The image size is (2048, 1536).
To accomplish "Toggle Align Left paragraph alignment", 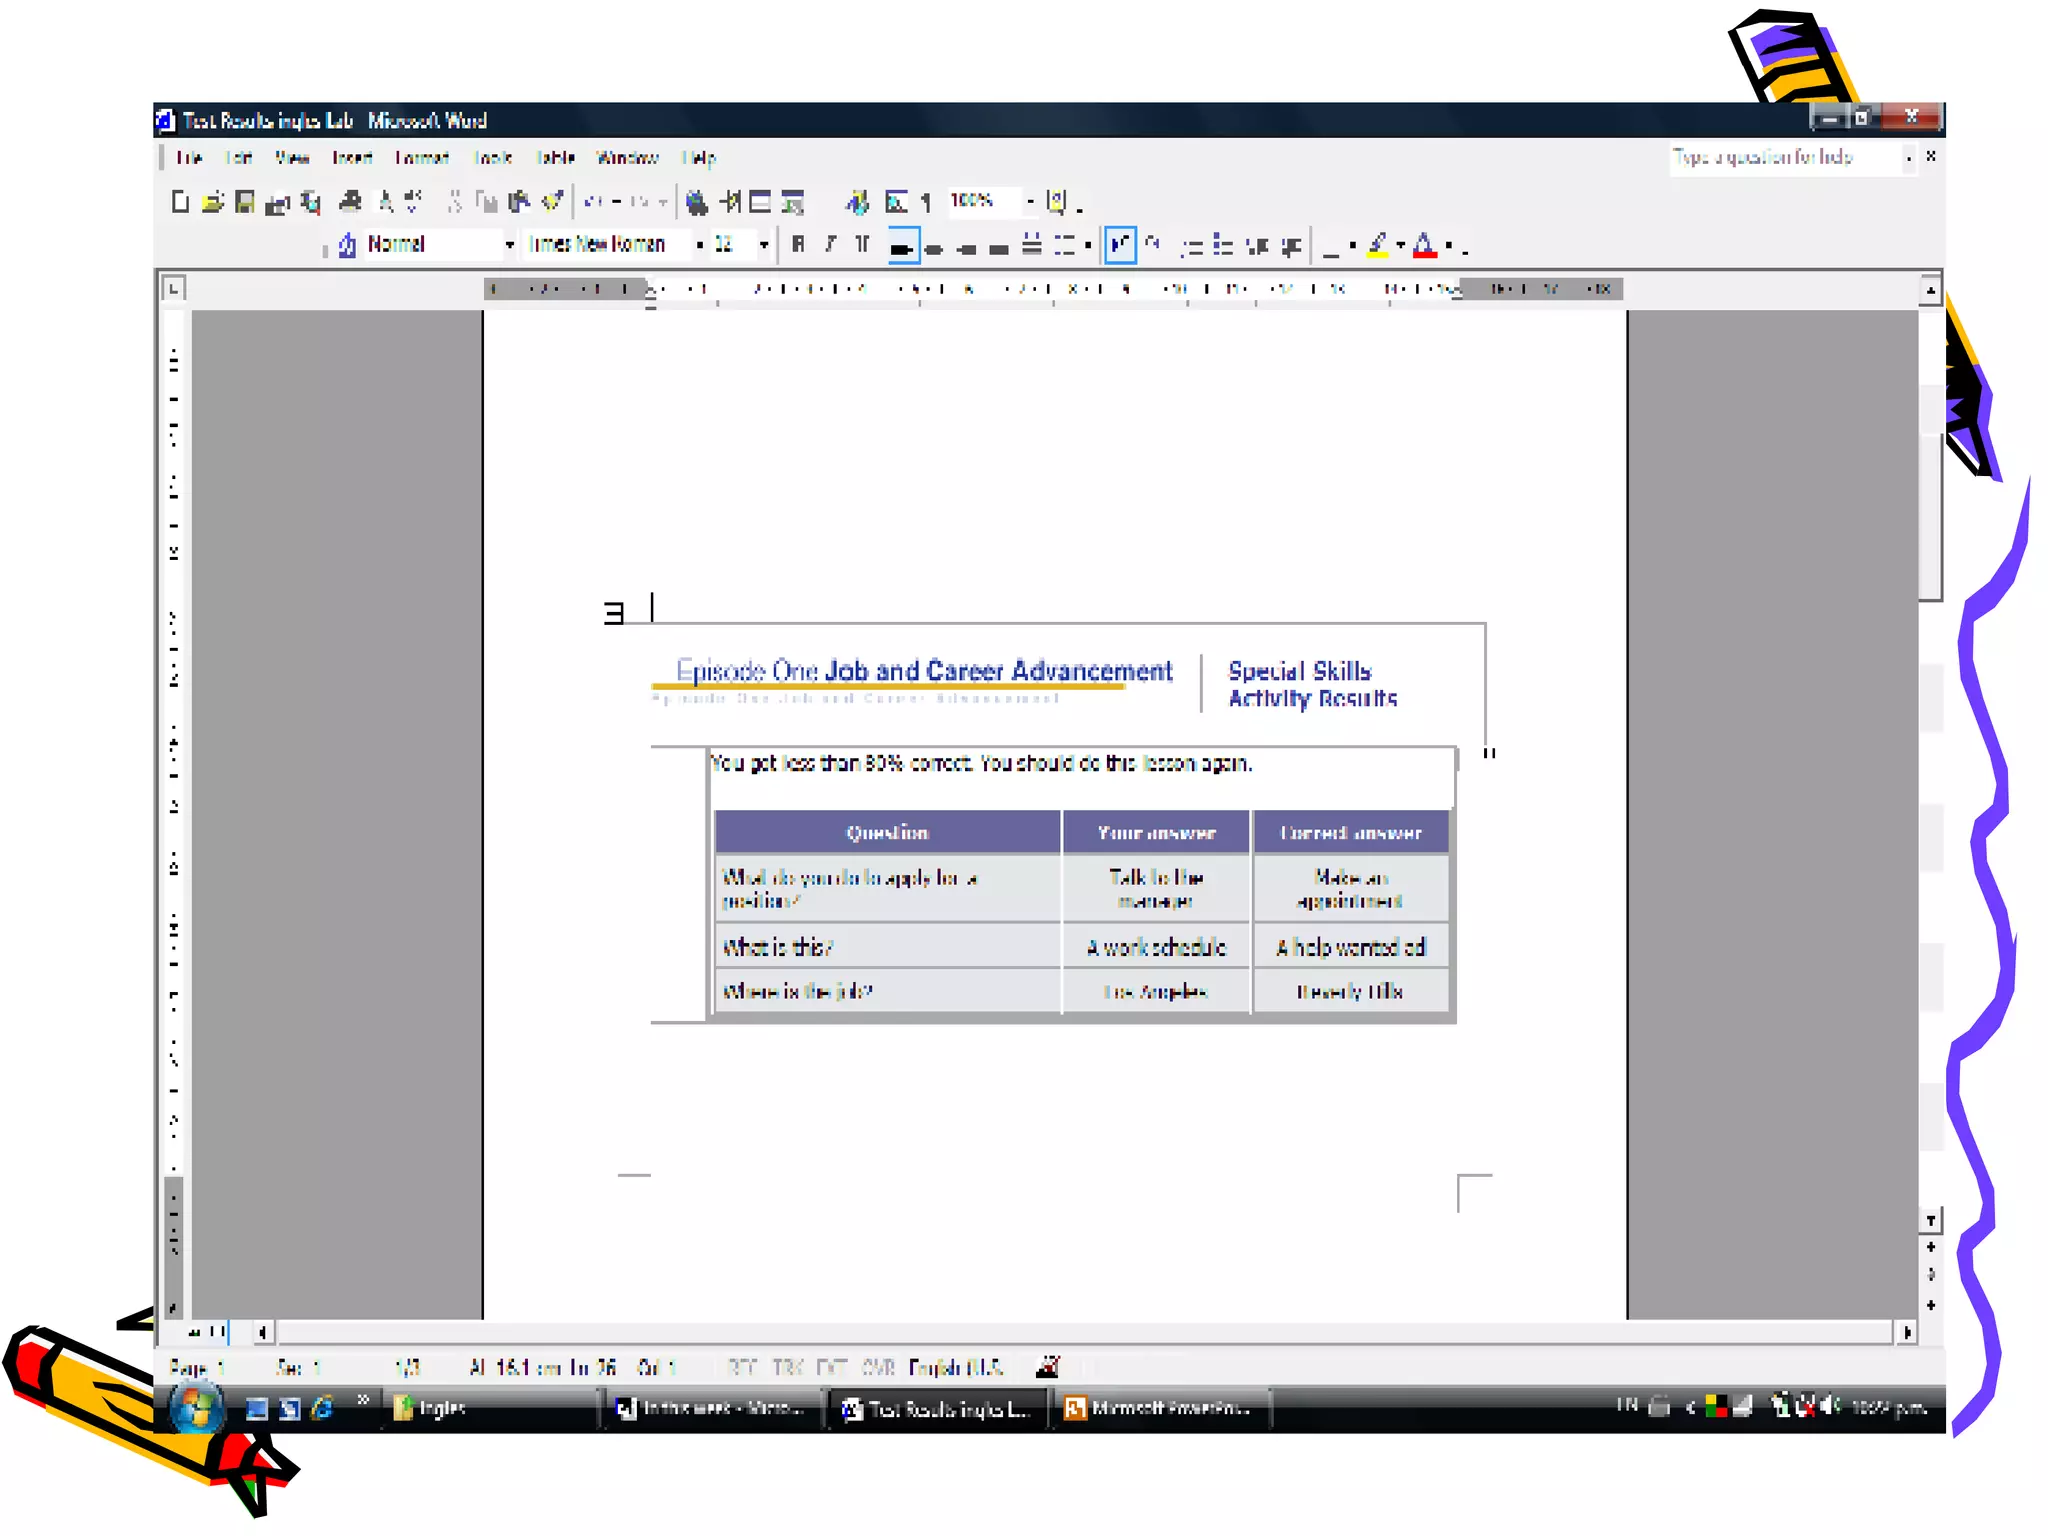I will click(902, 246).
